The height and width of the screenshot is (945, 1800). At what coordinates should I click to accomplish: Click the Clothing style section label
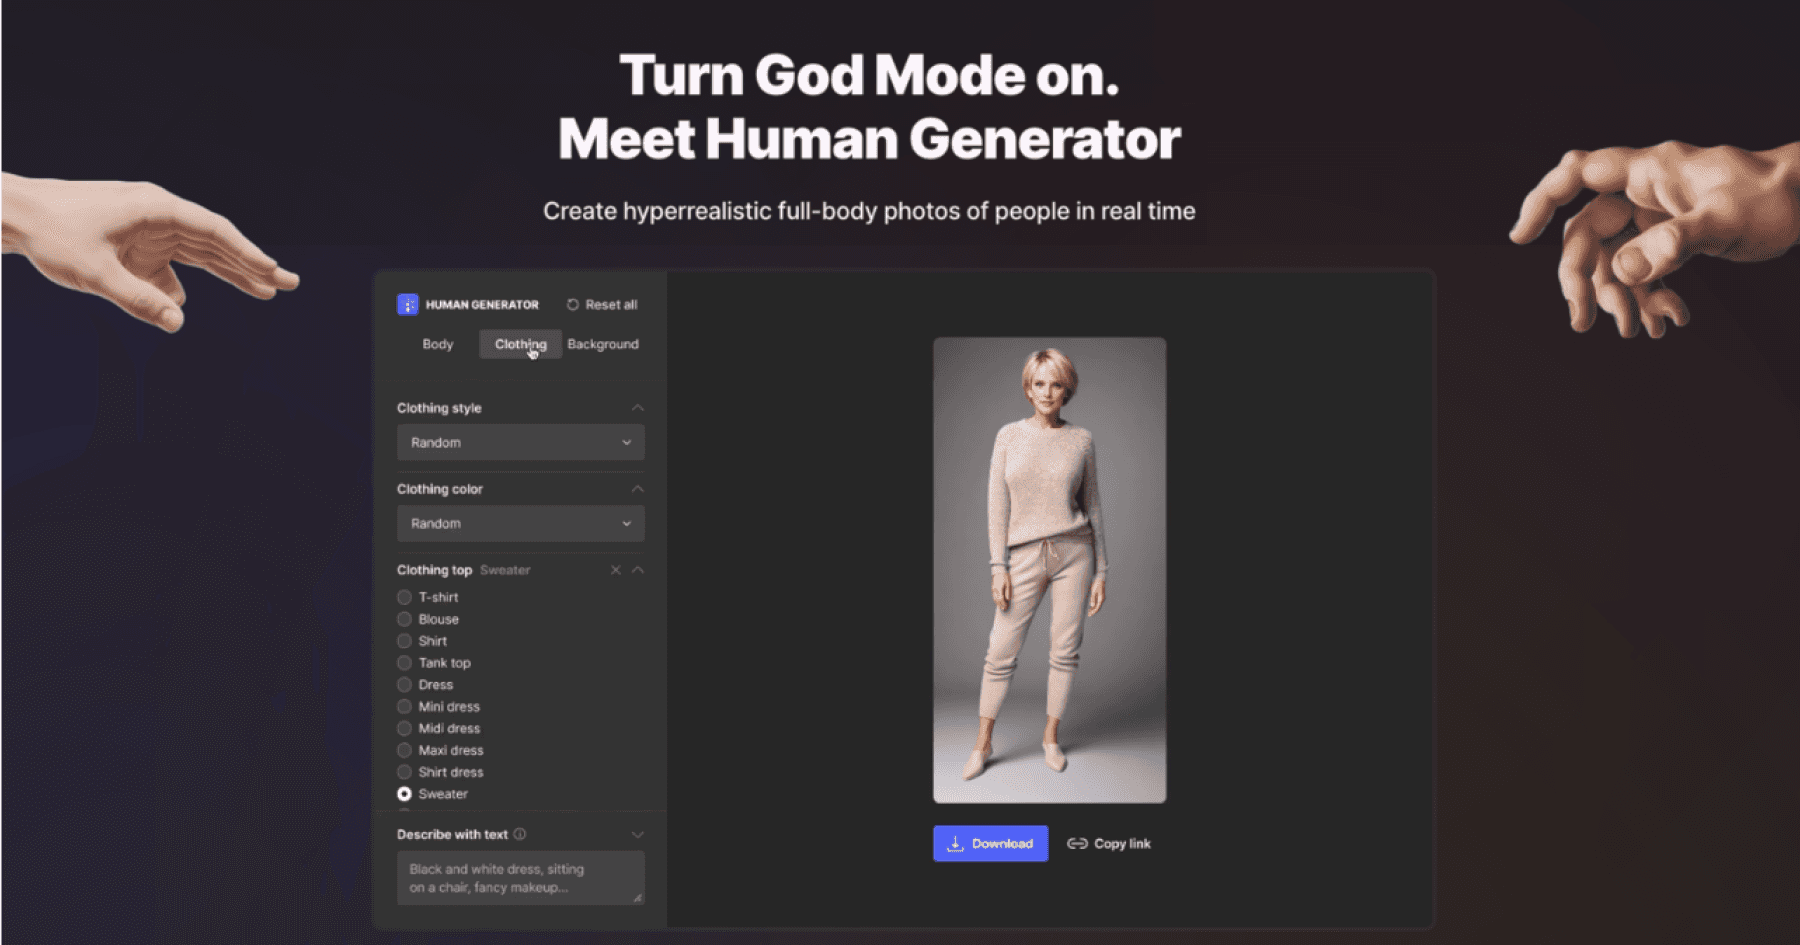pos(439,408)
